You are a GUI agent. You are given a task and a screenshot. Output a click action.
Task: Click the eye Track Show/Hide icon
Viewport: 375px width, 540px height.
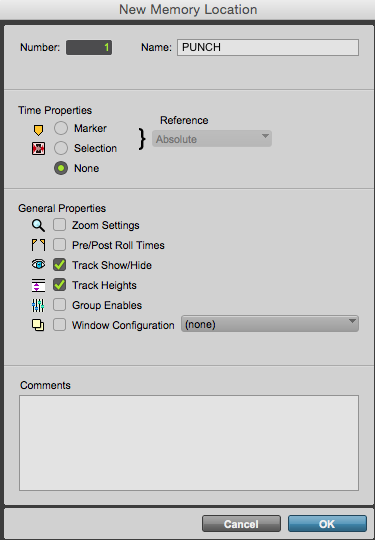[x=38, y=265]
